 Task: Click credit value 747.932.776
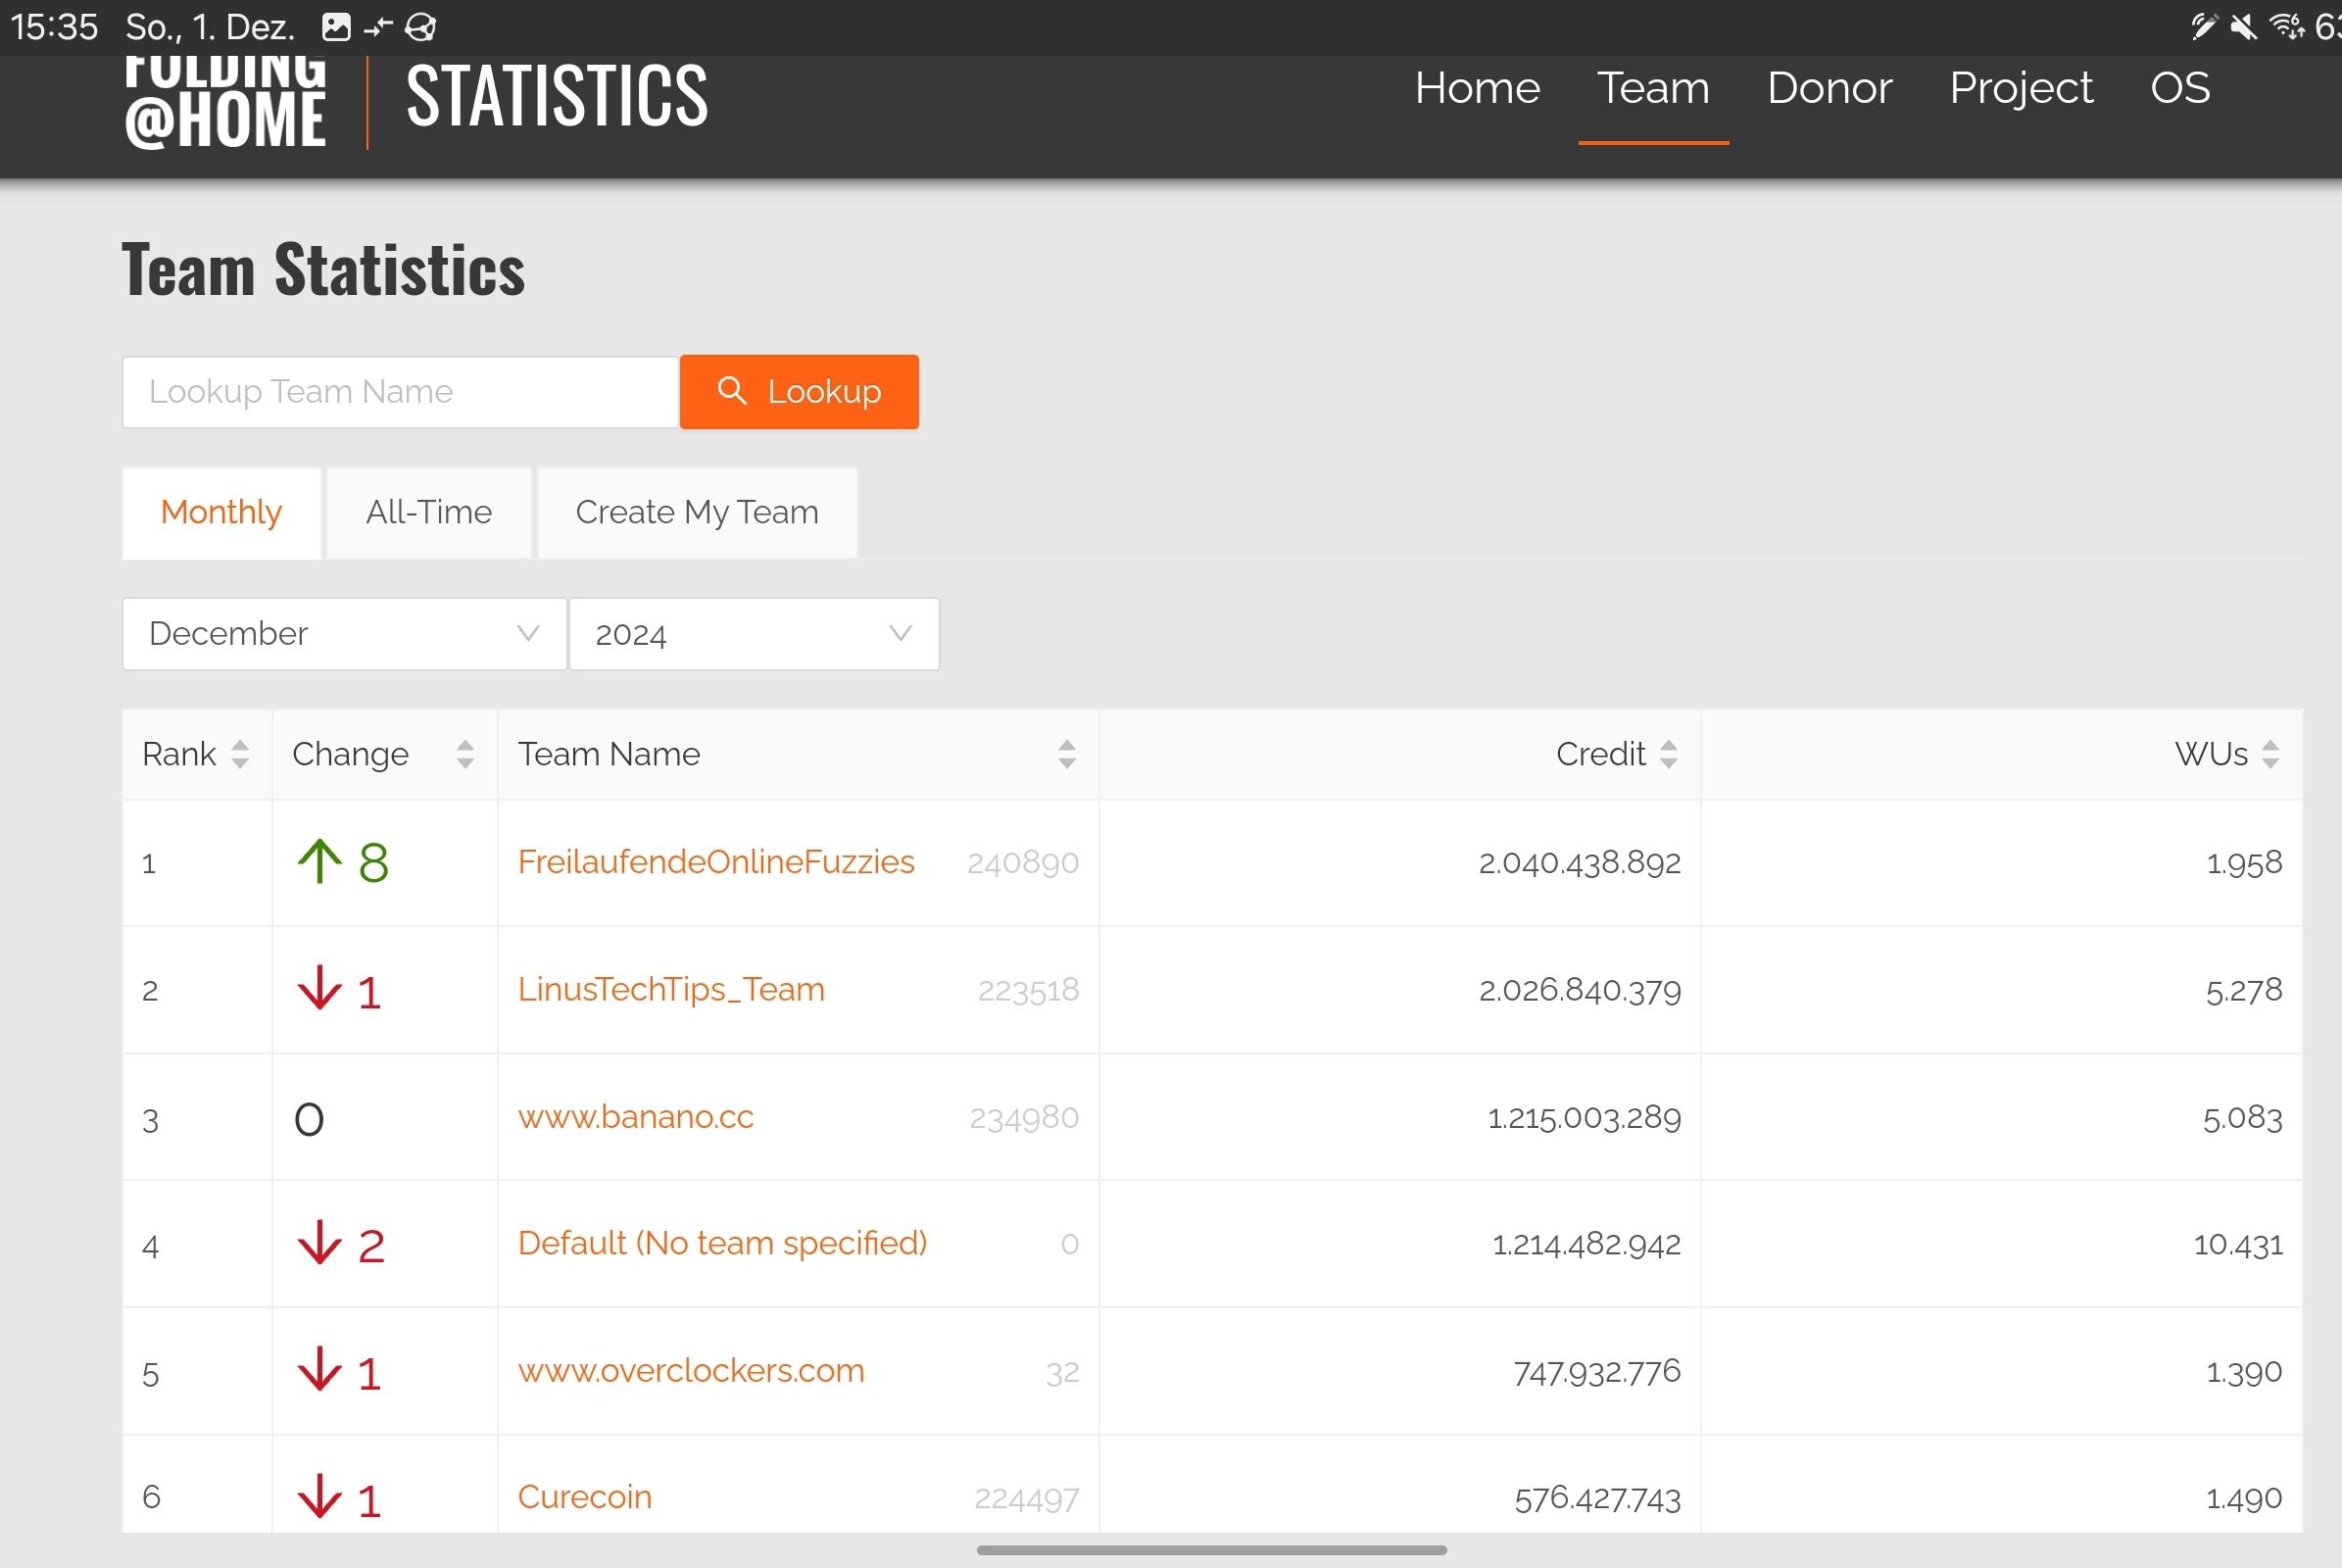click(x=1597, y=1372)
